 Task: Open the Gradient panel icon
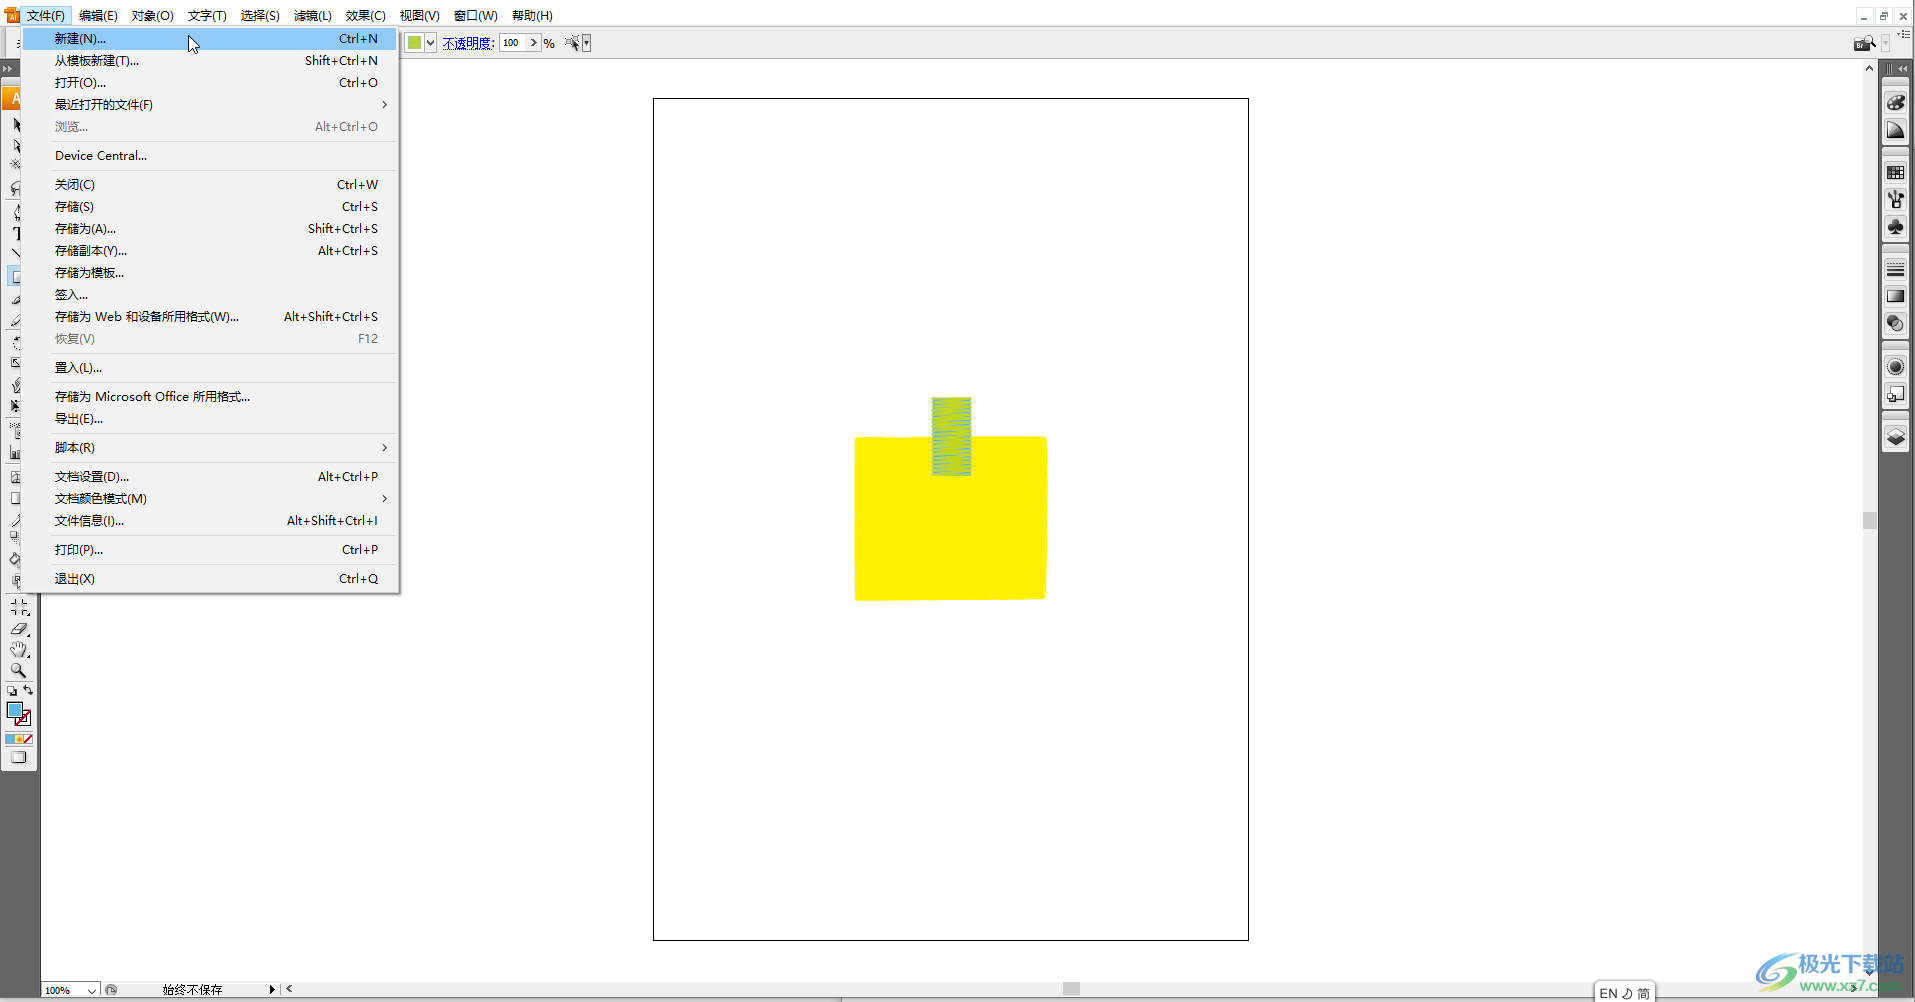coord(1895,296)
